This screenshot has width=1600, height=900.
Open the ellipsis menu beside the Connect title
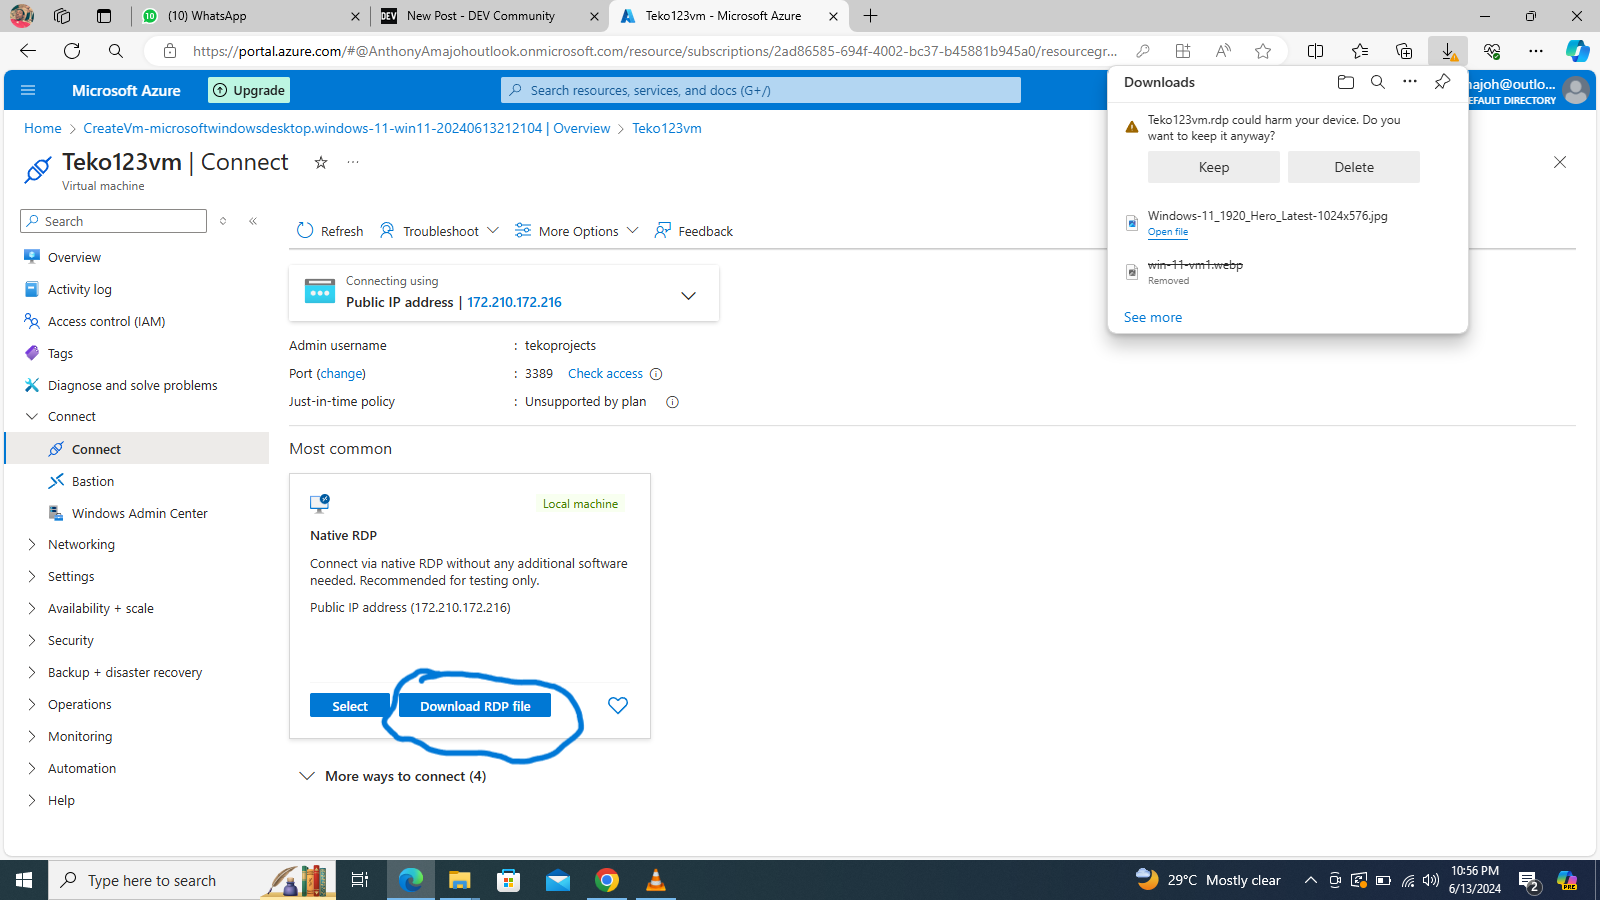(x=353, y=162)
